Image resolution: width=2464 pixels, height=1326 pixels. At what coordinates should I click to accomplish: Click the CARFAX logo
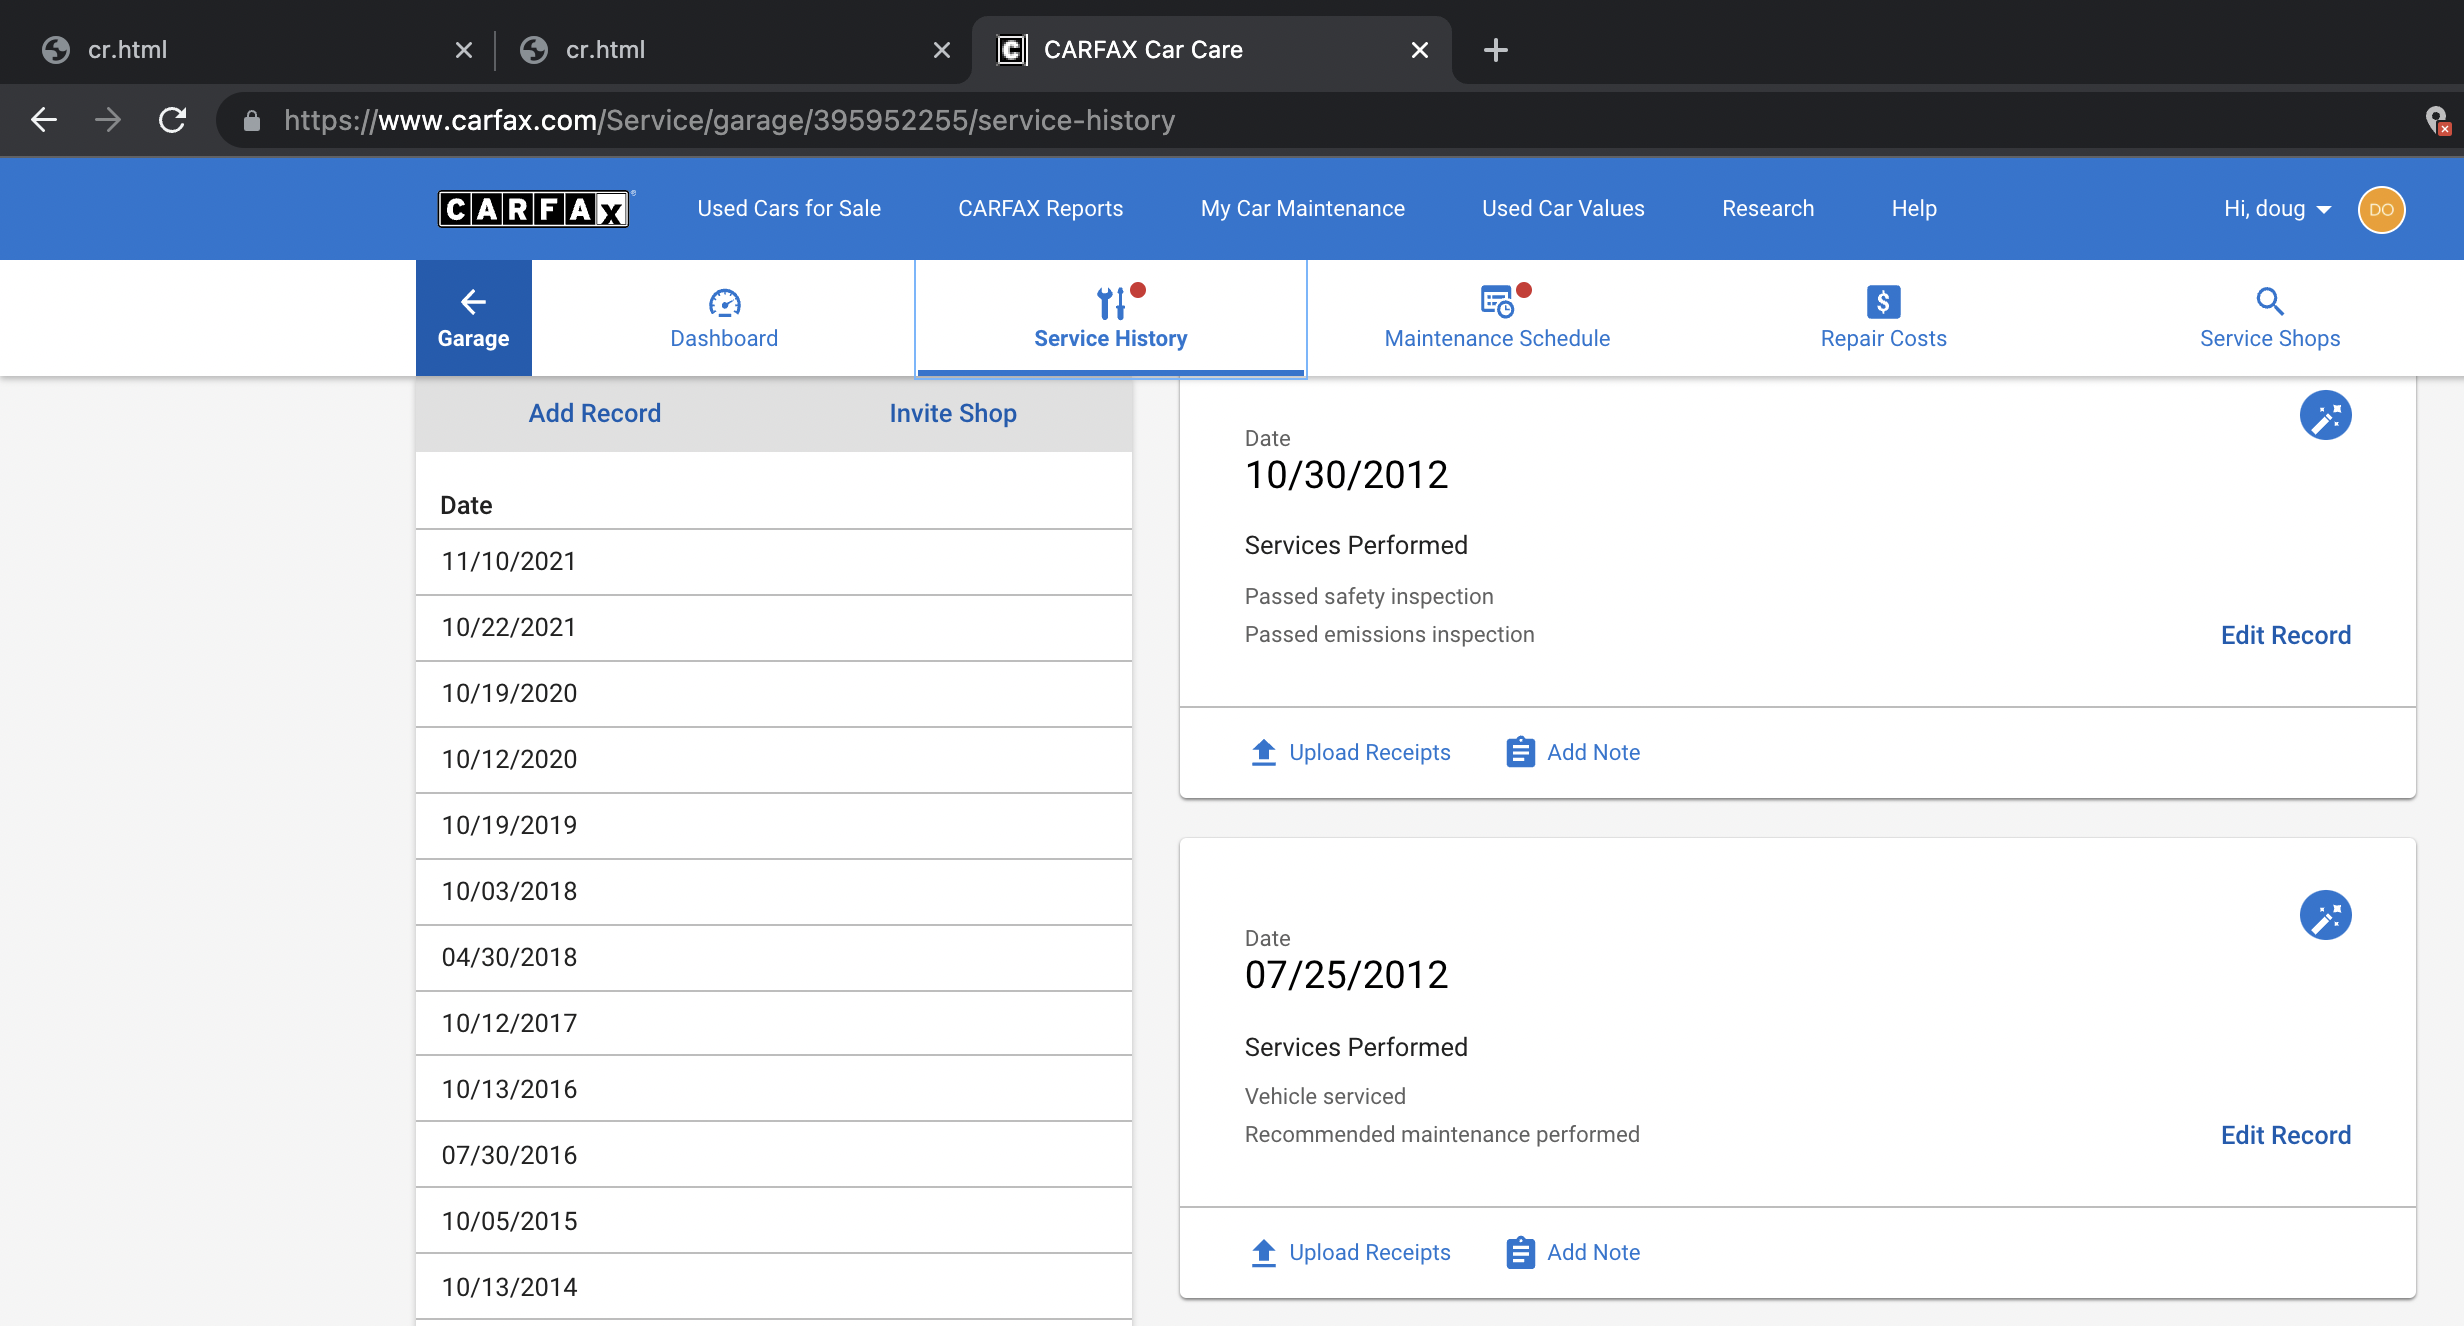534,209
